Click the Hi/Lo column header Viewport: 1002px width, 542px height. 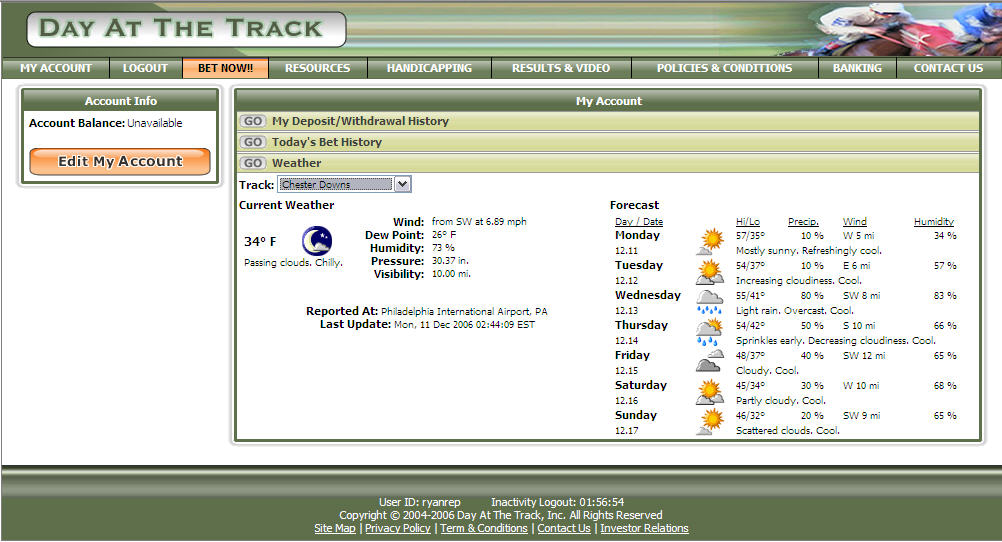coord(748,222)
